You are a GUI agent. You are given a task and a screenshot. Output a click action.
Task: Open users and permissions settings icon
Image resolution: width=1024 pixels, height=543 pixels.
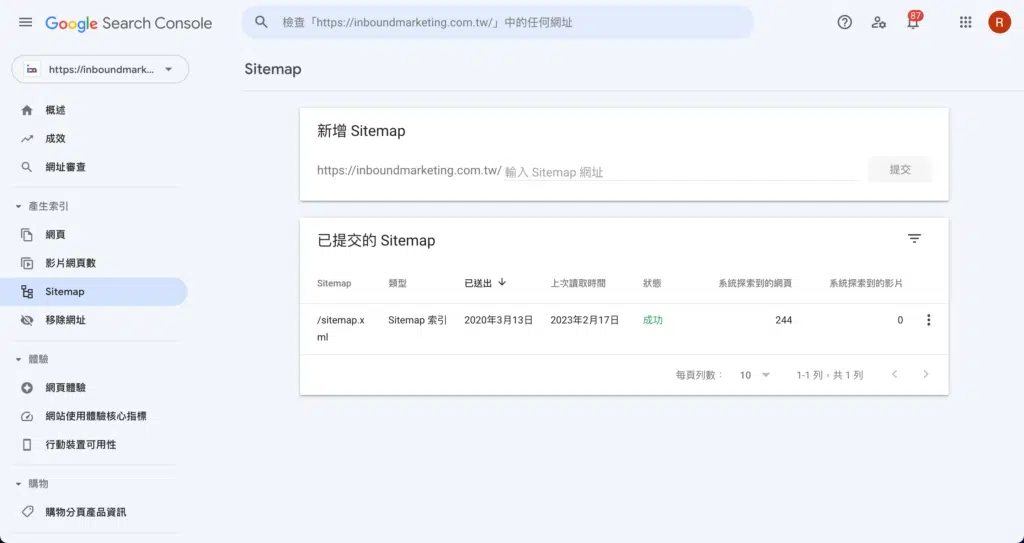click(x=878, y=22)
